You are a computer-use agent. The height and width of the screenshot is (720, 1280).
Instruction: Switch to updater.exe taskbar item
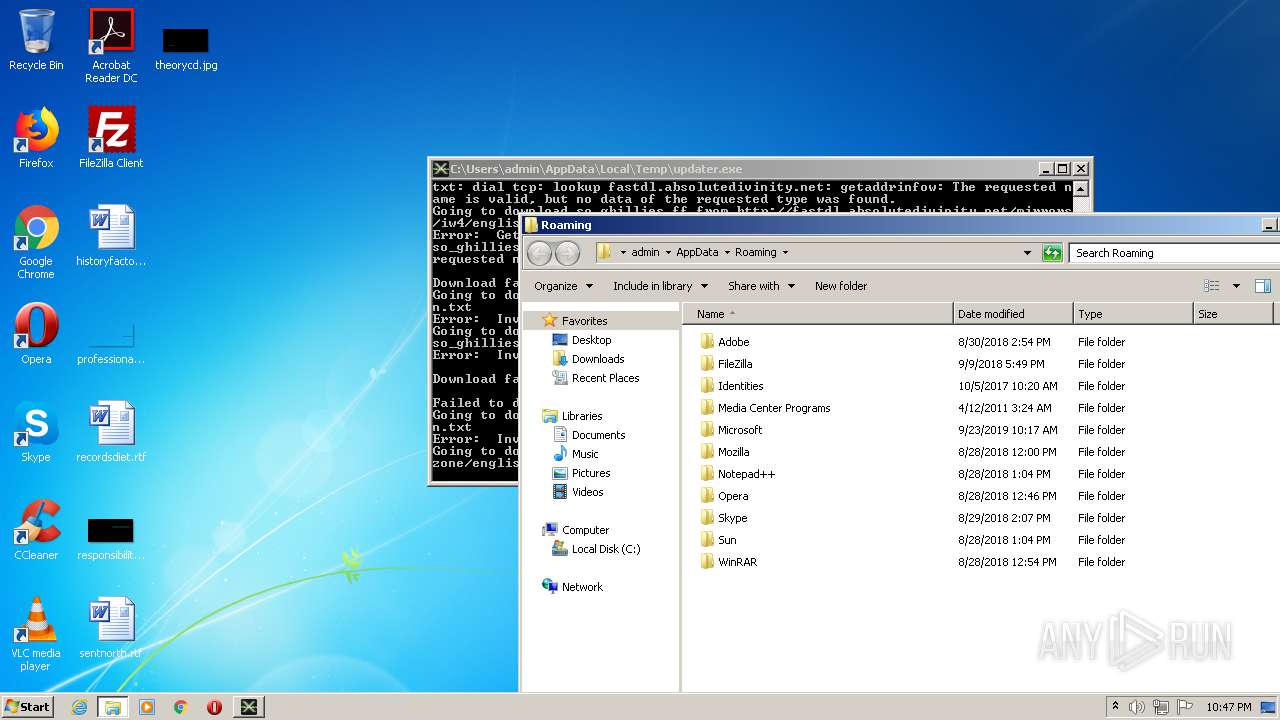point(248,707)
